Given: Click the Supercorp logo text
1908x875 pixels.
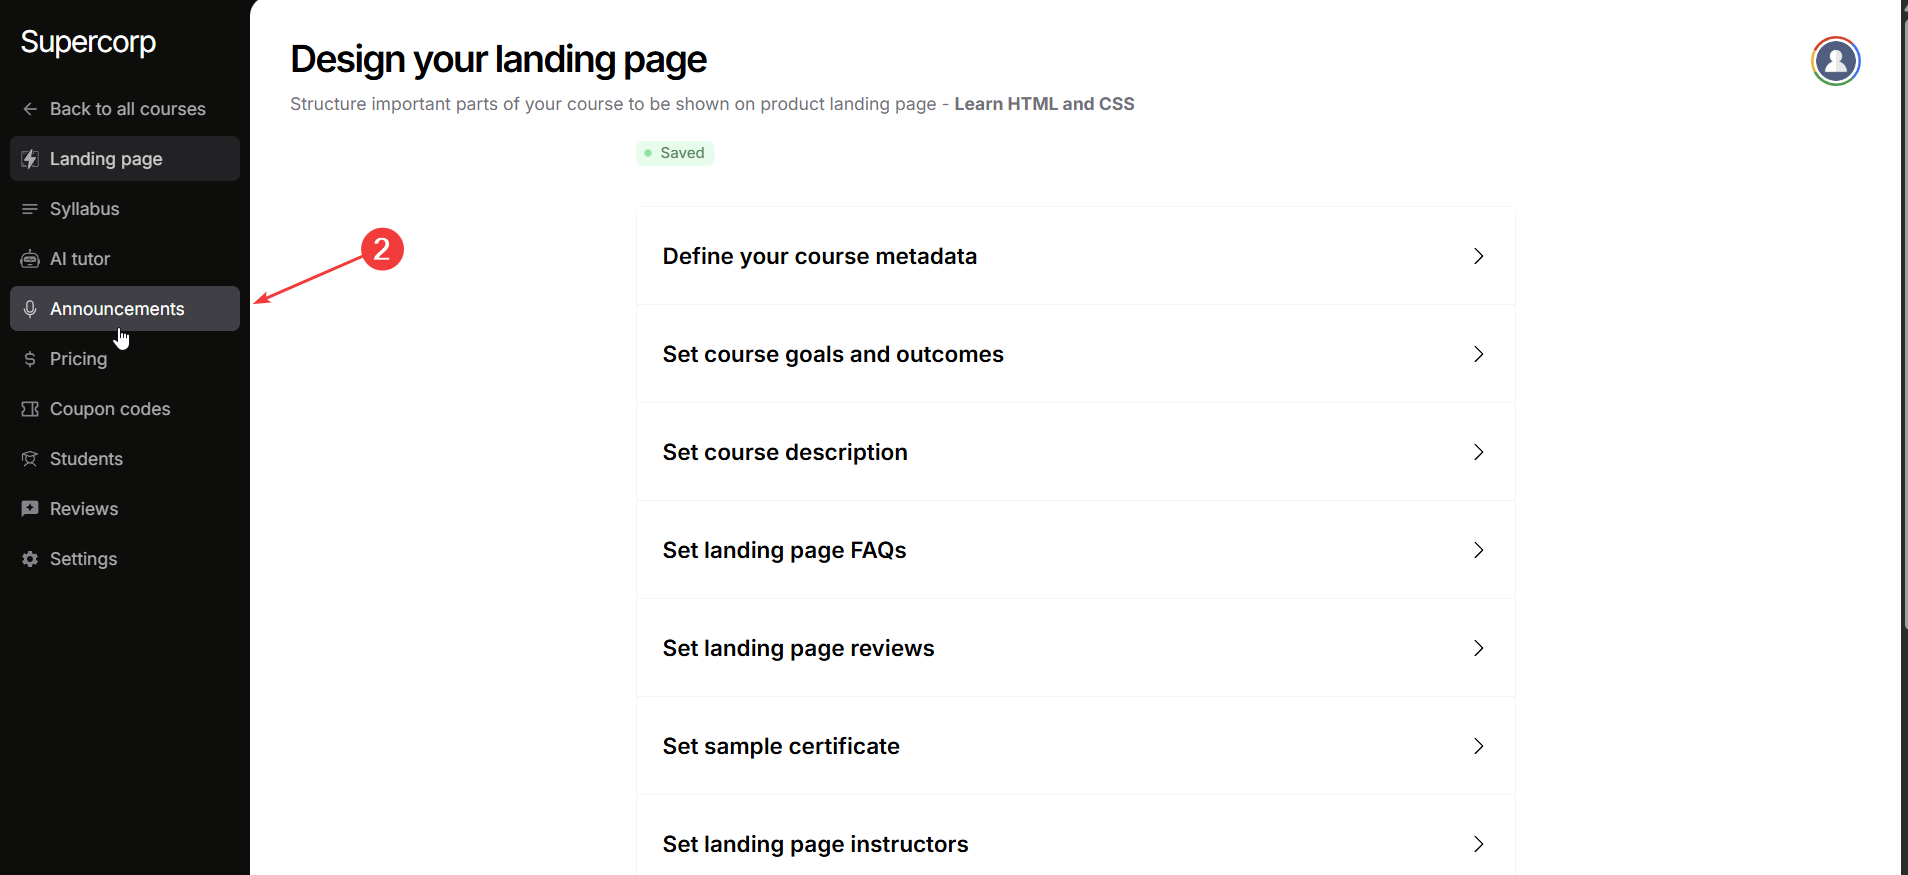Looking at the screenshot, I should (88, 42).
